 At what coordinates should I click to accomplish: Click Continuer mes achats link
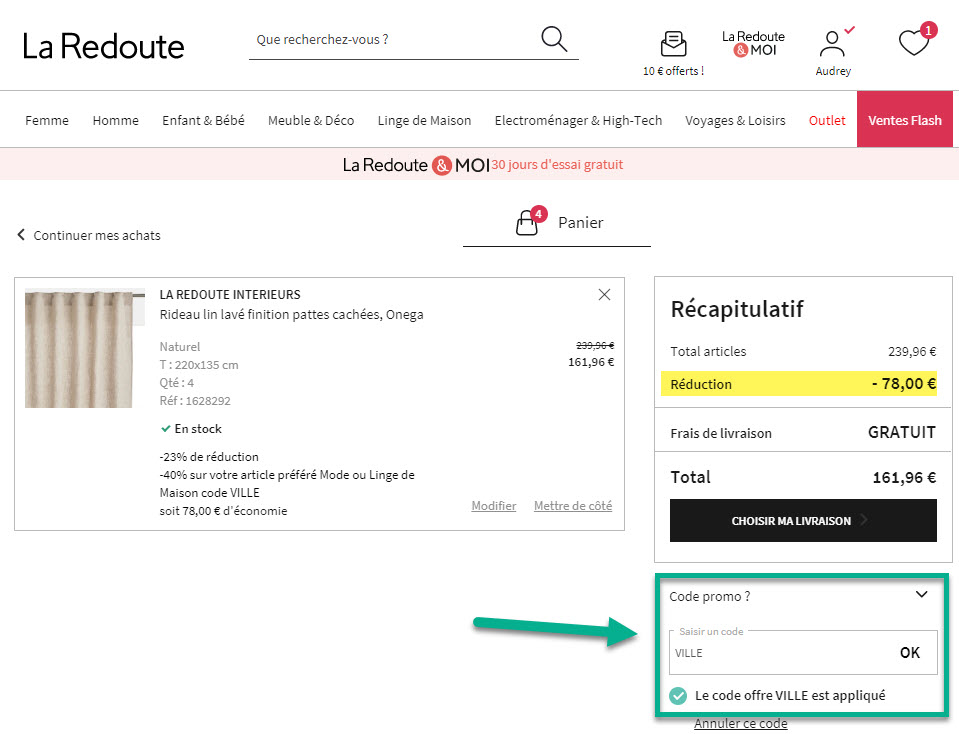pyautogui.click(x=97, y=235)
